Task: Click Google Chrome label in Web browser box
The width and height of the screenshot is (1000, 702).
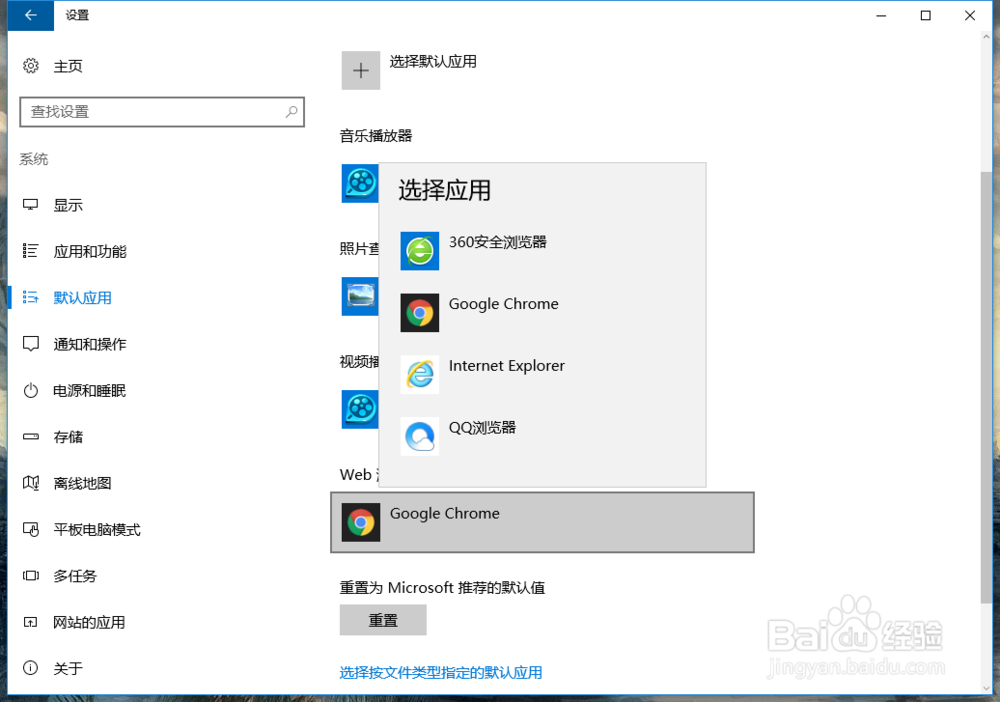Action: 445,514
